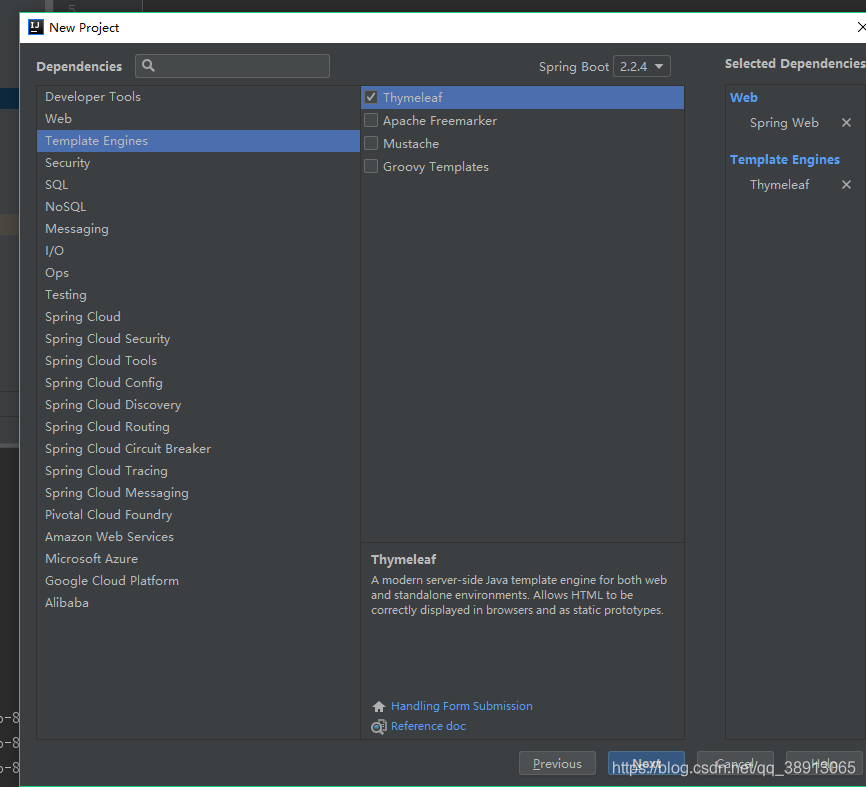Select the Spring Cloud category

click(198, 317)
